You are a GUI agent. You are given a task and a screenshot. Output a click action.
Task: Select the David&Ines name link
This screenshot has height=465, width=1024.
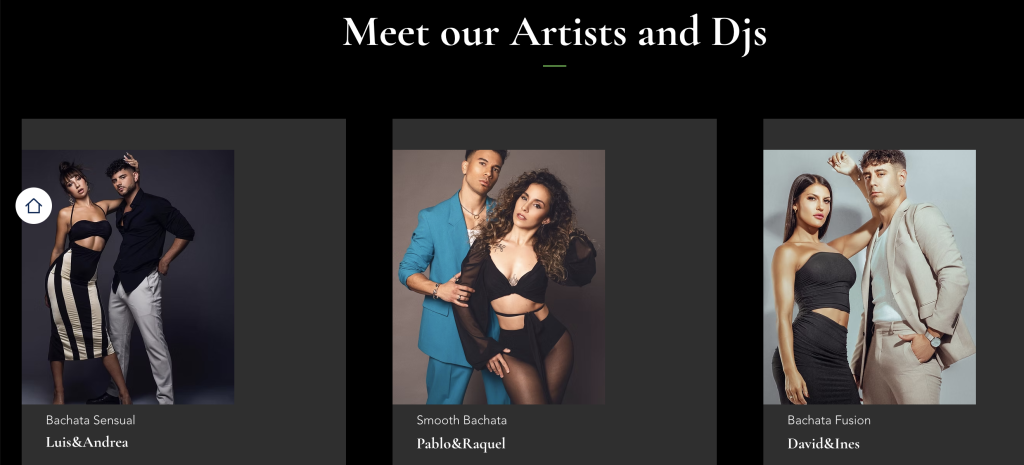824,443
